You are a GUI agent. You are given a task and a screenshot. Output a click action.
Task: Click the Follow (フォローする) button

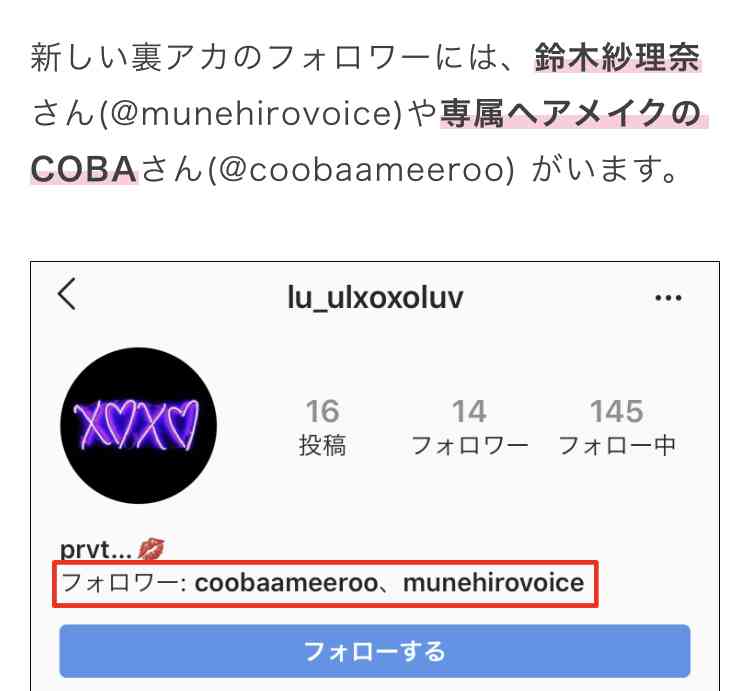[x=375, y=651]
